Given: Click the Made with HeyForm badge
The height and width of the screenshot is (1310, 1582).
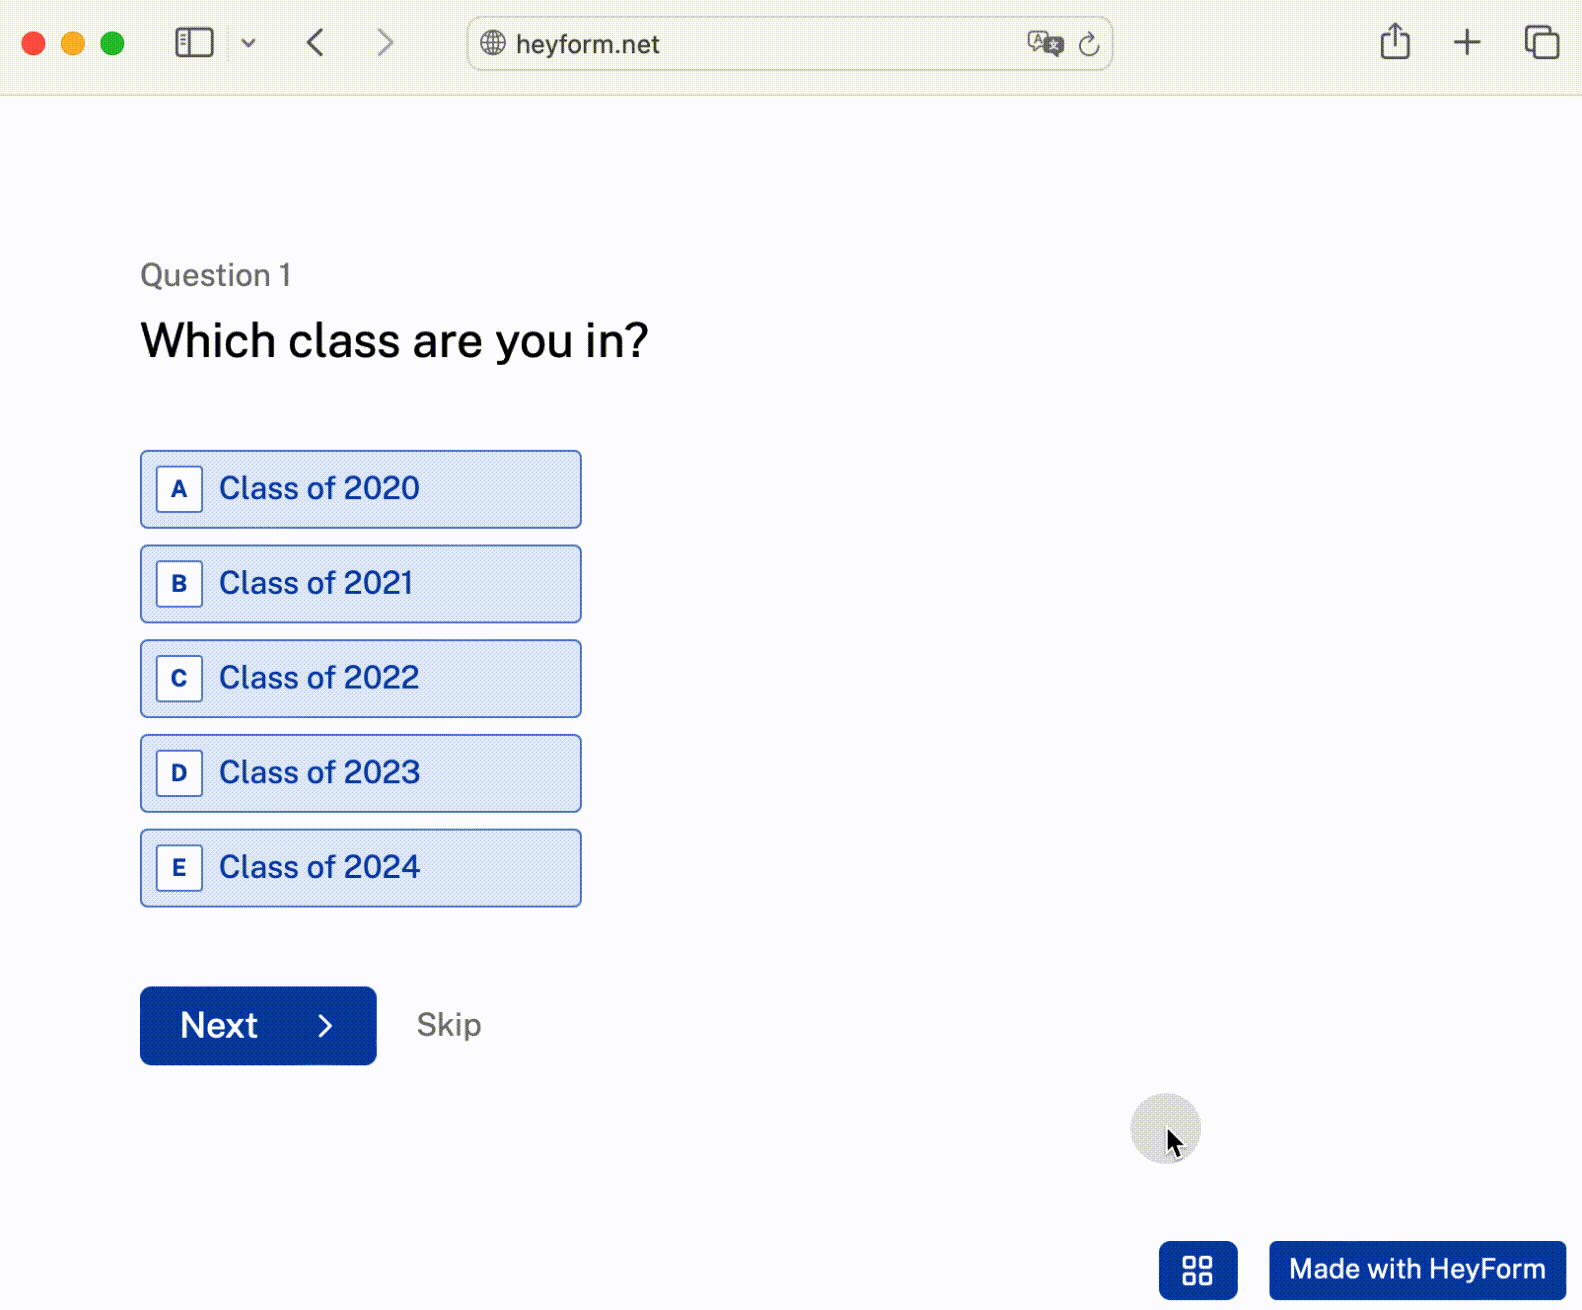Looking at the screenshot, I should pyautogui.click(x=1417, y=1269).
